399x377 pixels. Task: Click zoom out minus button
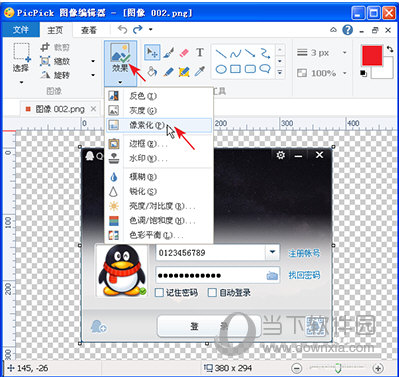[296, 368]
